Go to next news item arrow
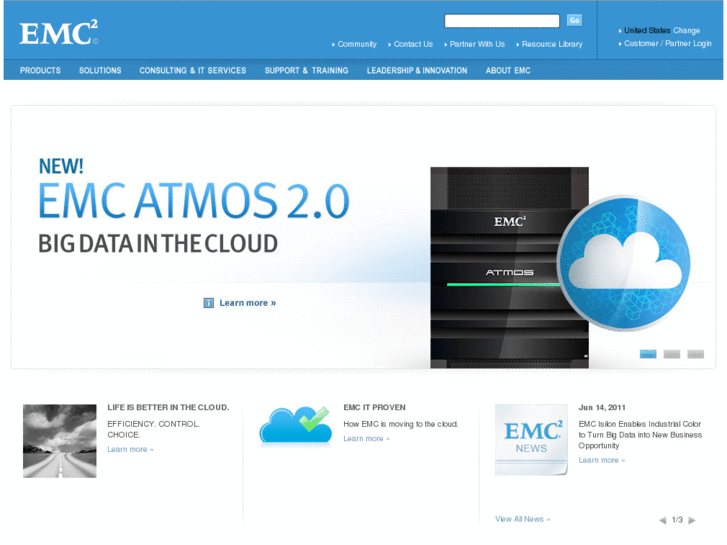The image size is (727, 545). pyautogui.click(x=692, y=520)
